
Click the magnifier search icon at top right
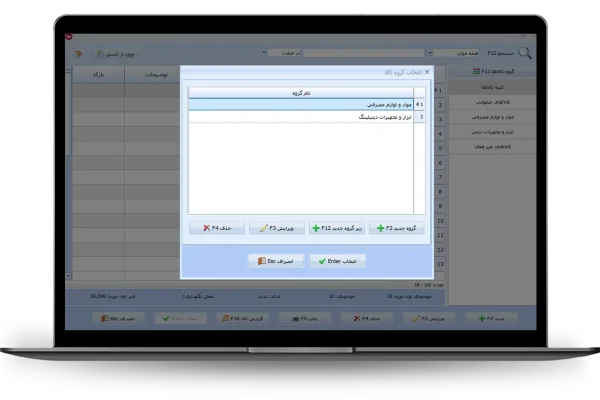pyautogui.click(x=523, y=53)
